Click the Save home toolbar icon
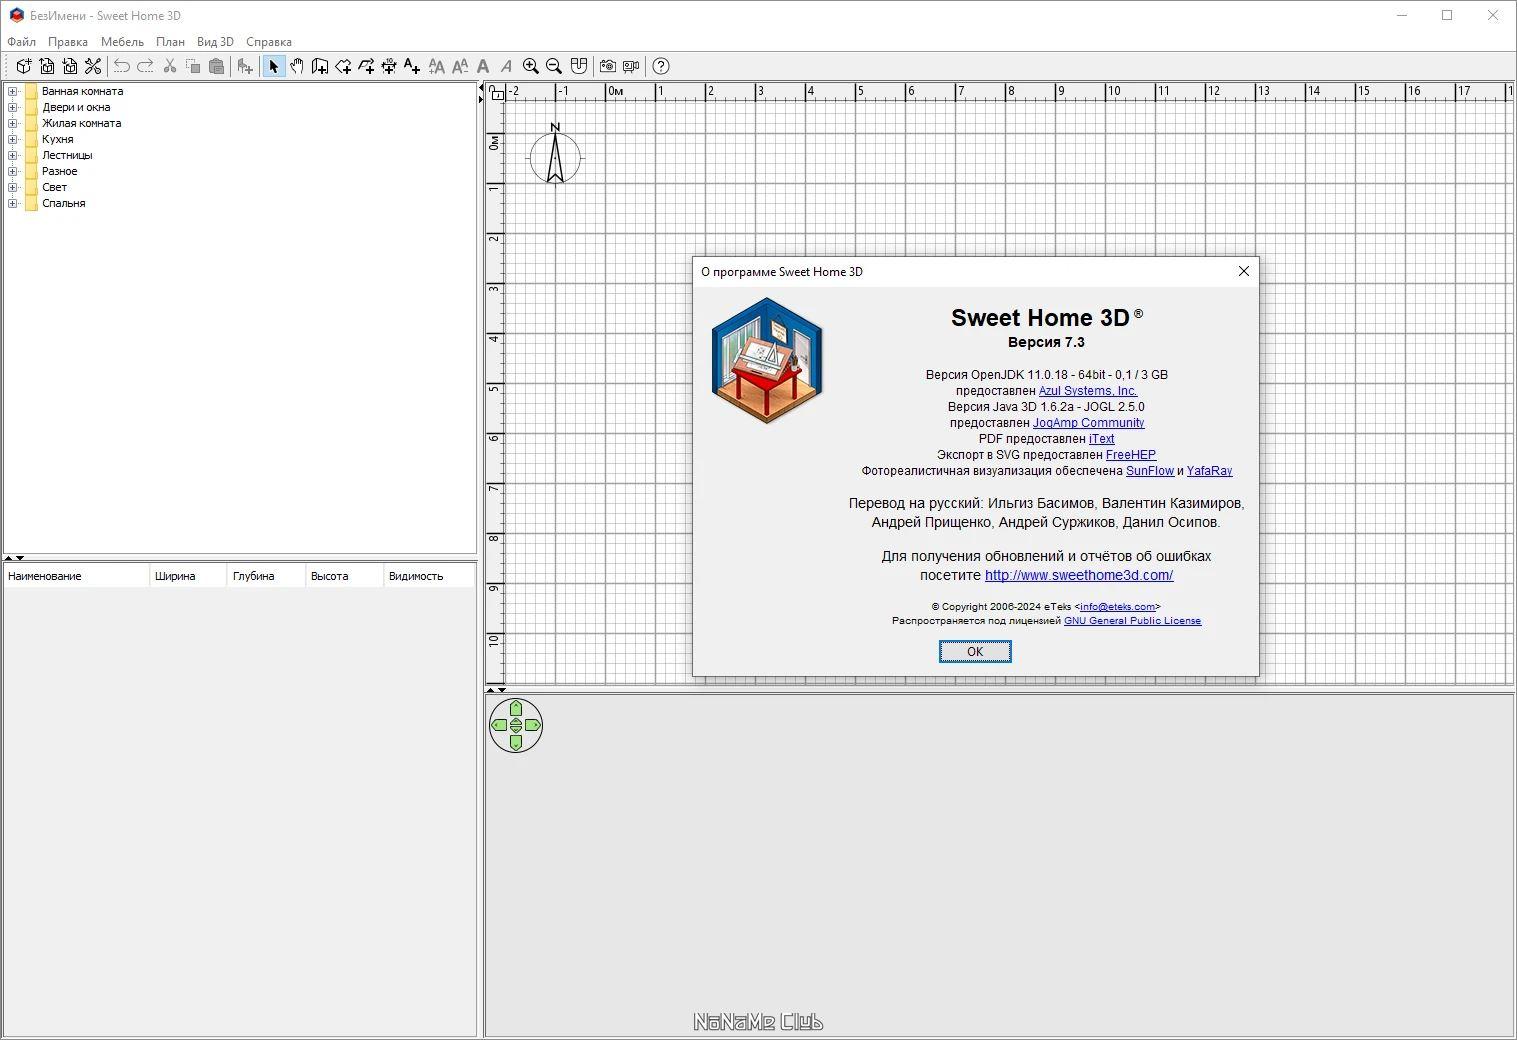 70,66
